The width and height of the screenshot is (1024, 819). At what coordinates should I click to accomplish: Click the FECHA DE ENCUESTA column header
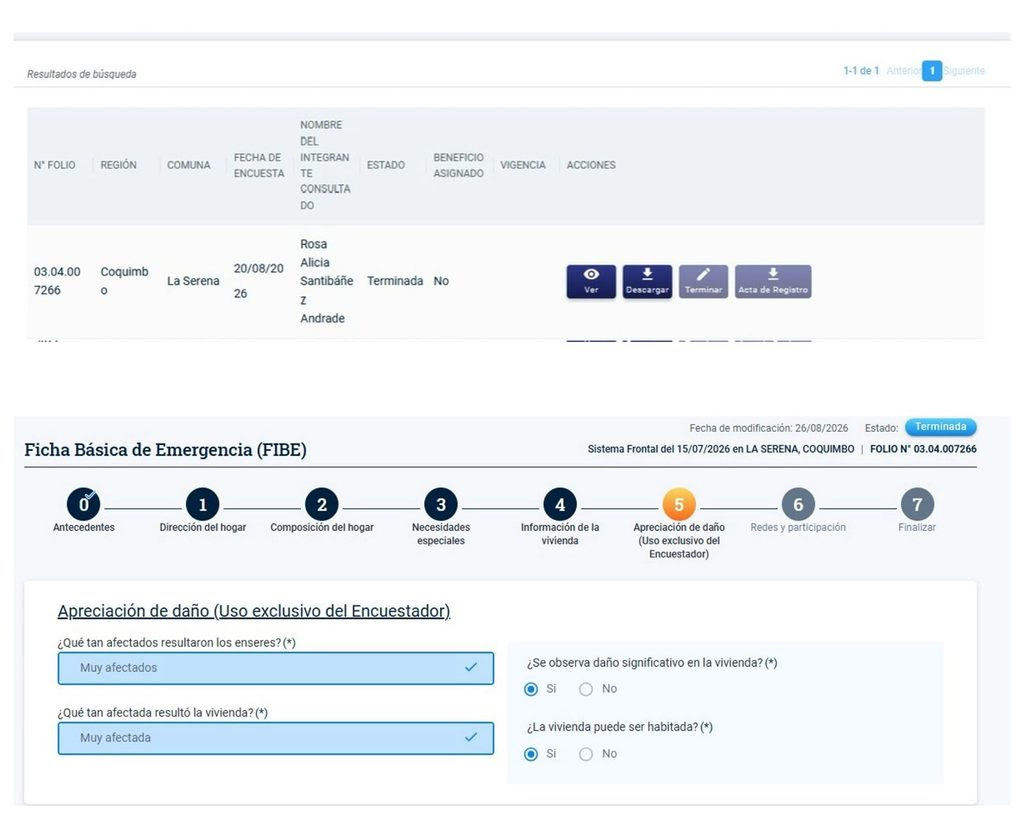[x=259, y=165]
